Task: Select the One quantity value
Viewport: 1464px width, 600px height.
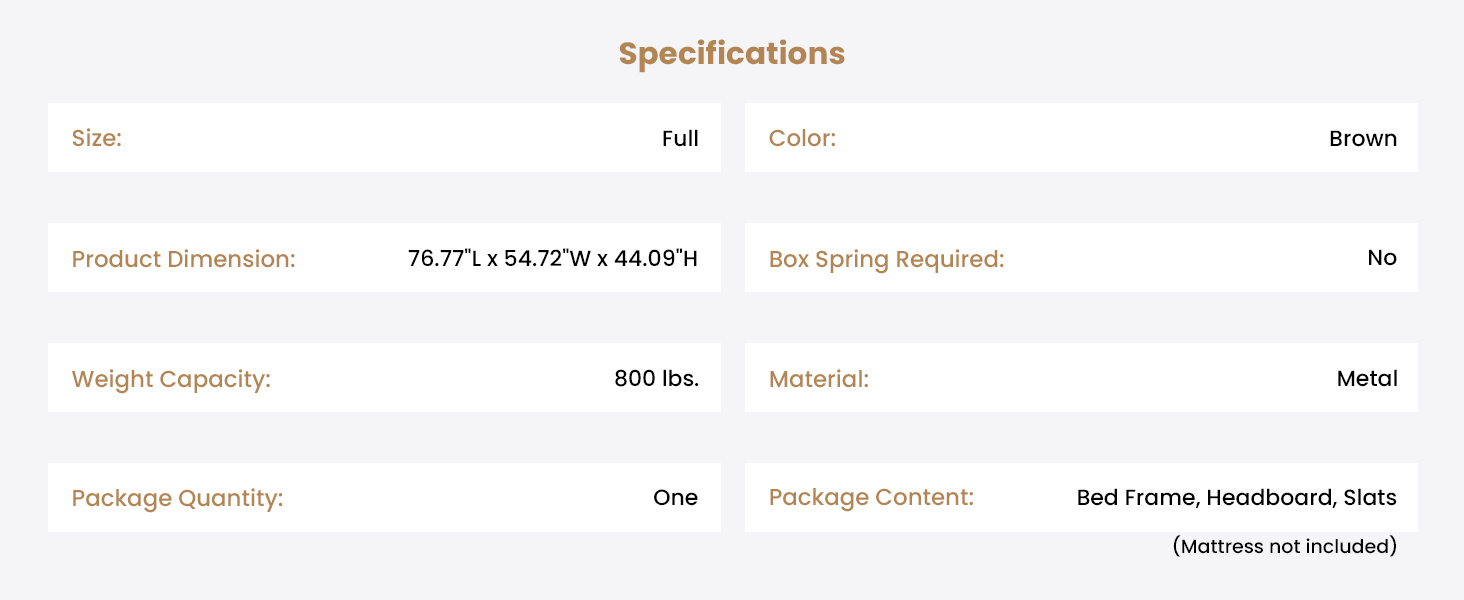Action: (675, 498)
